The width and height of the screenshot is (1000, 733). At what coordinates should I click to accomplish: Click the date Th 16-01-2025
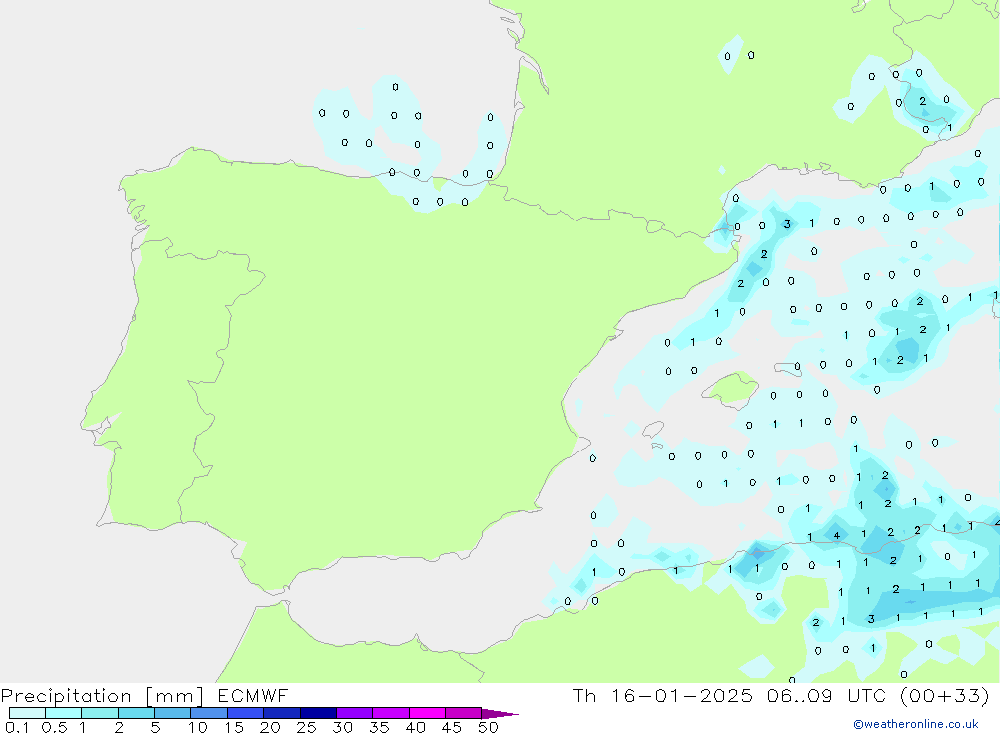(662, 696)
